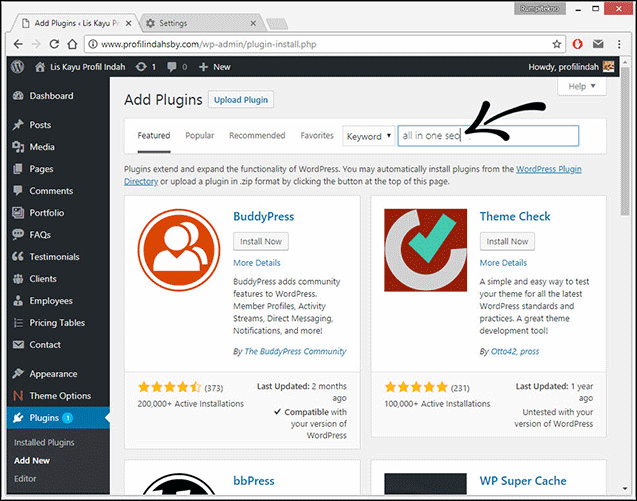The image size is (637, 501).
Task: Open the bbPress plugin title link
Action: tap(254, 481)
